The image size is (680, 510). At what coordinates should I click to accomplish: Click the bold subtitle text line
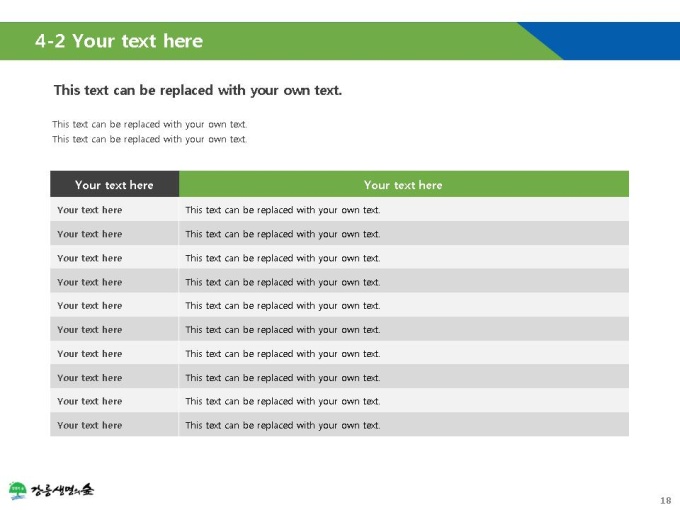(x=198, y=90)
